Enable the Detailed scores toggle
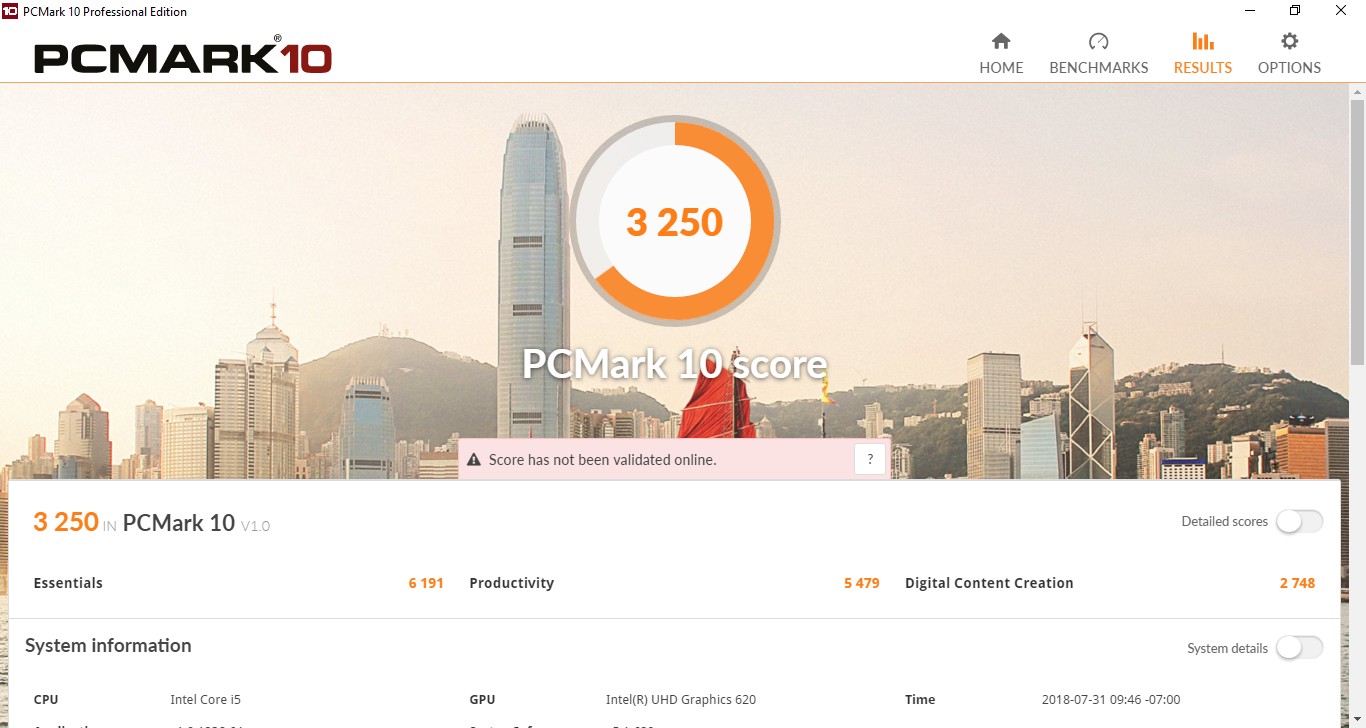 (x=1299, y=521)
